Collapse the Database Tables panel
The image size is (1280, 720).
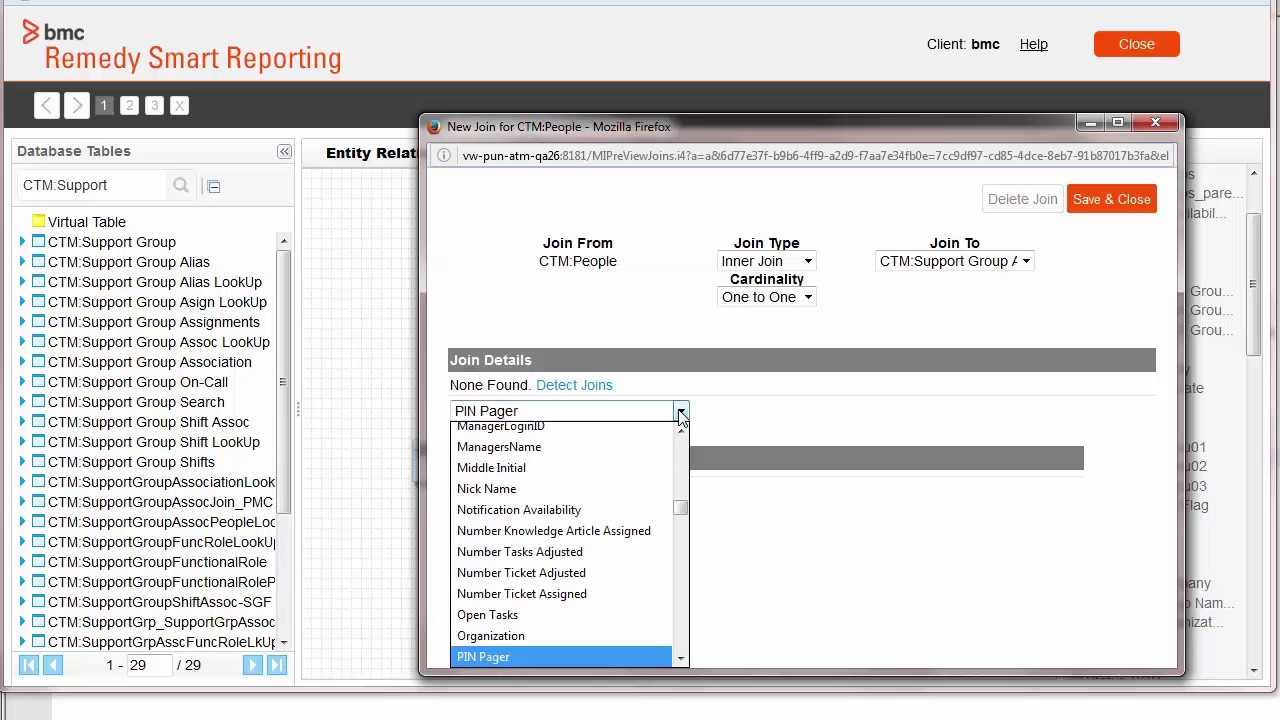tap(284, 151)
